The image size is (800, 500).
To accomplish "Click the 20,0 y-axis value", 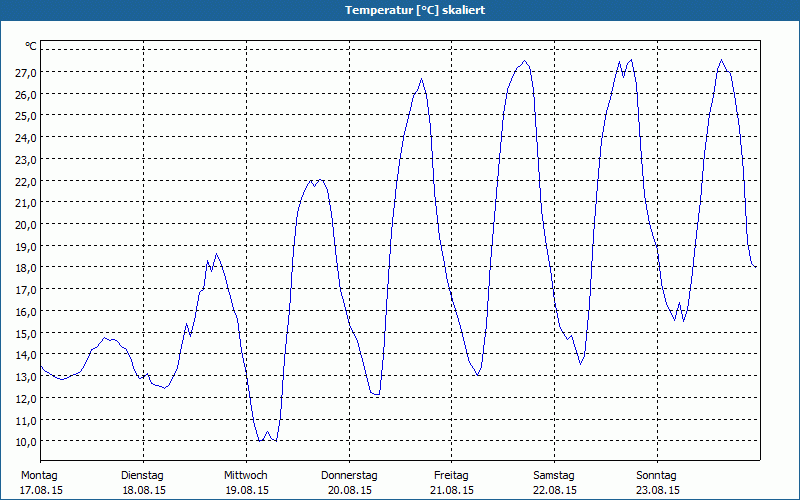I will tap(26, 225).
